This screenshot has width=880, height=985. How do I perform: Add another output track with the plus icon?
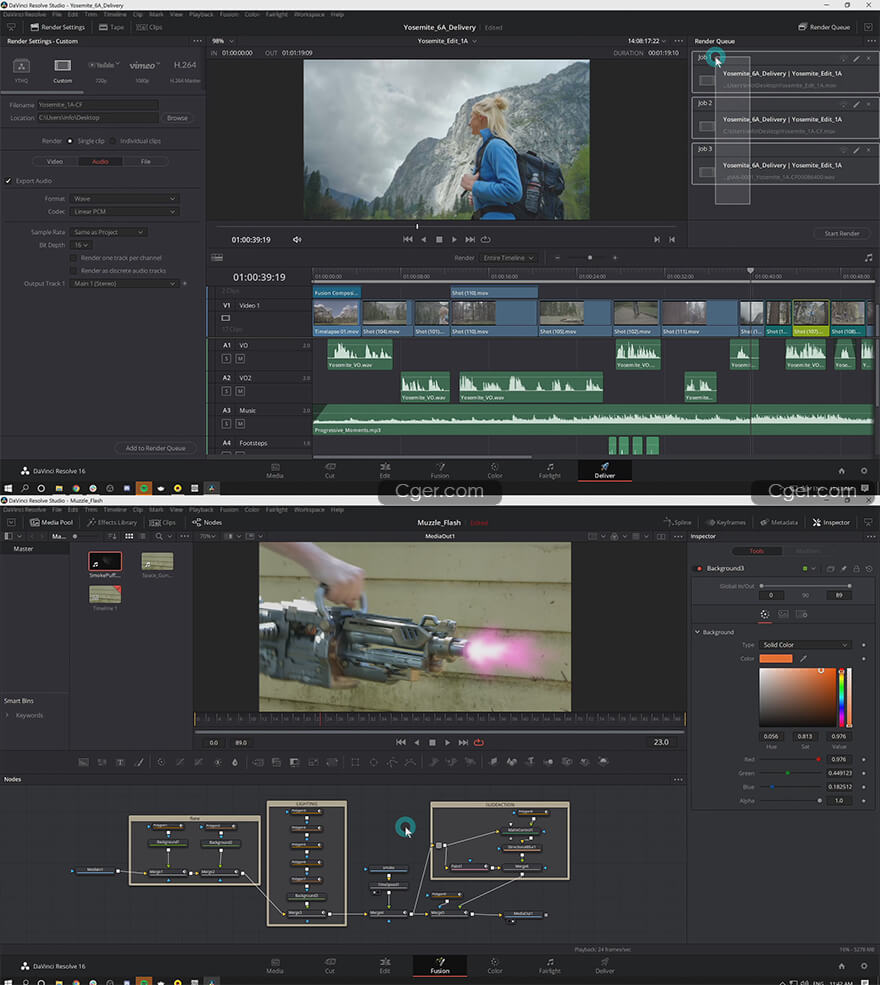point(185,283)
